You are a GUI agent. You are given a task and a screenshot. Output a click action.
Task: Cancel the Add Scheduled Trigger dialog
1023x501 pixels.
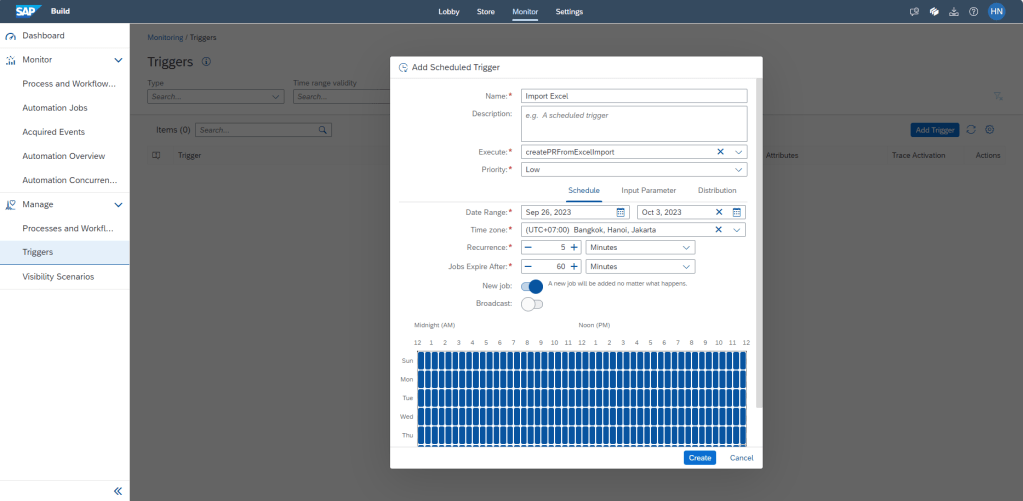(x=741, y=458)
